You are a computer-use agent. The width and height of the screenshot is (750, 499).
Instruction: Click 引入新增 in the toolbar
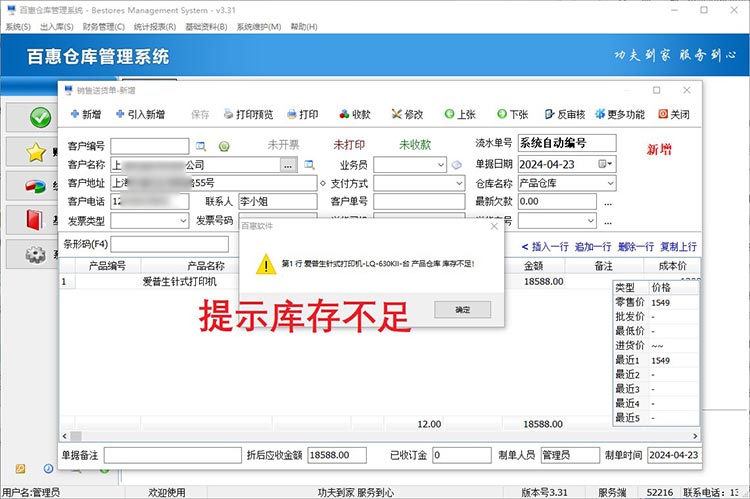[x=140, y=114]
